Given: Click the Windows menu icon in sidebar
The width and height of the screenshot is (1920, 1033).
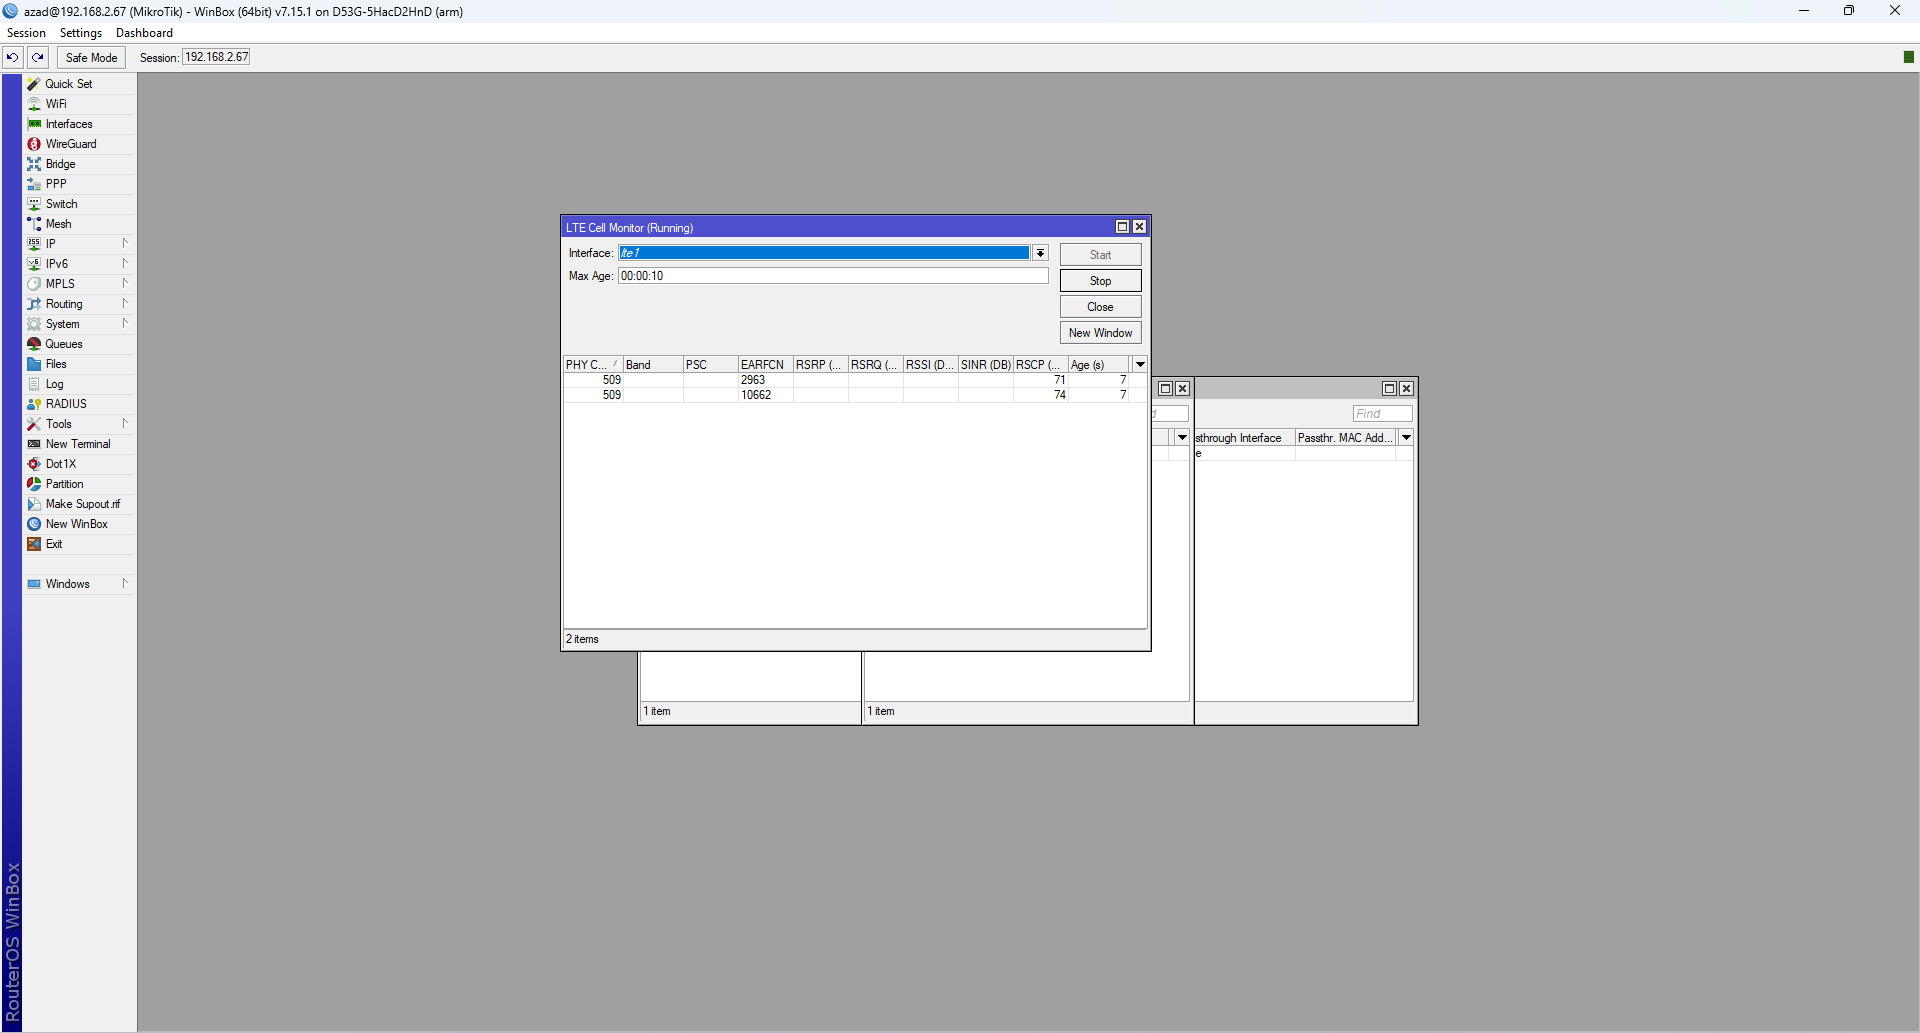Looking at the screenshot, I should 34,584.
